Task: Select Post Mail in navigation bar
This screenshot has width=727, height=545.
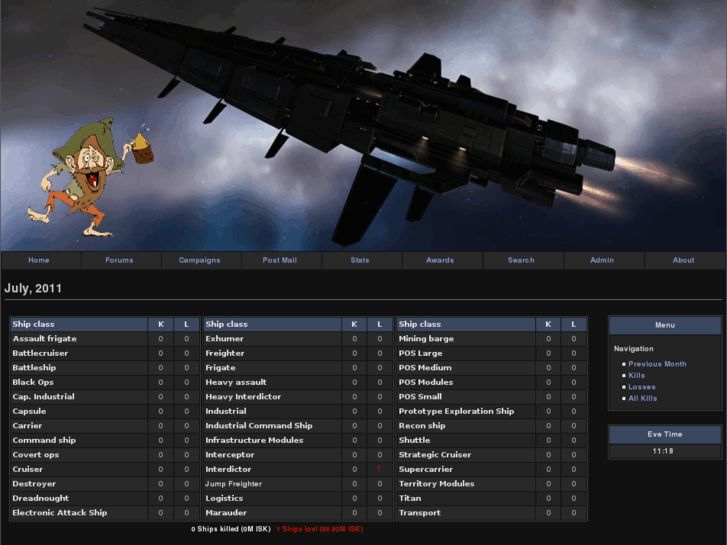Action: [x=280, y=260]
